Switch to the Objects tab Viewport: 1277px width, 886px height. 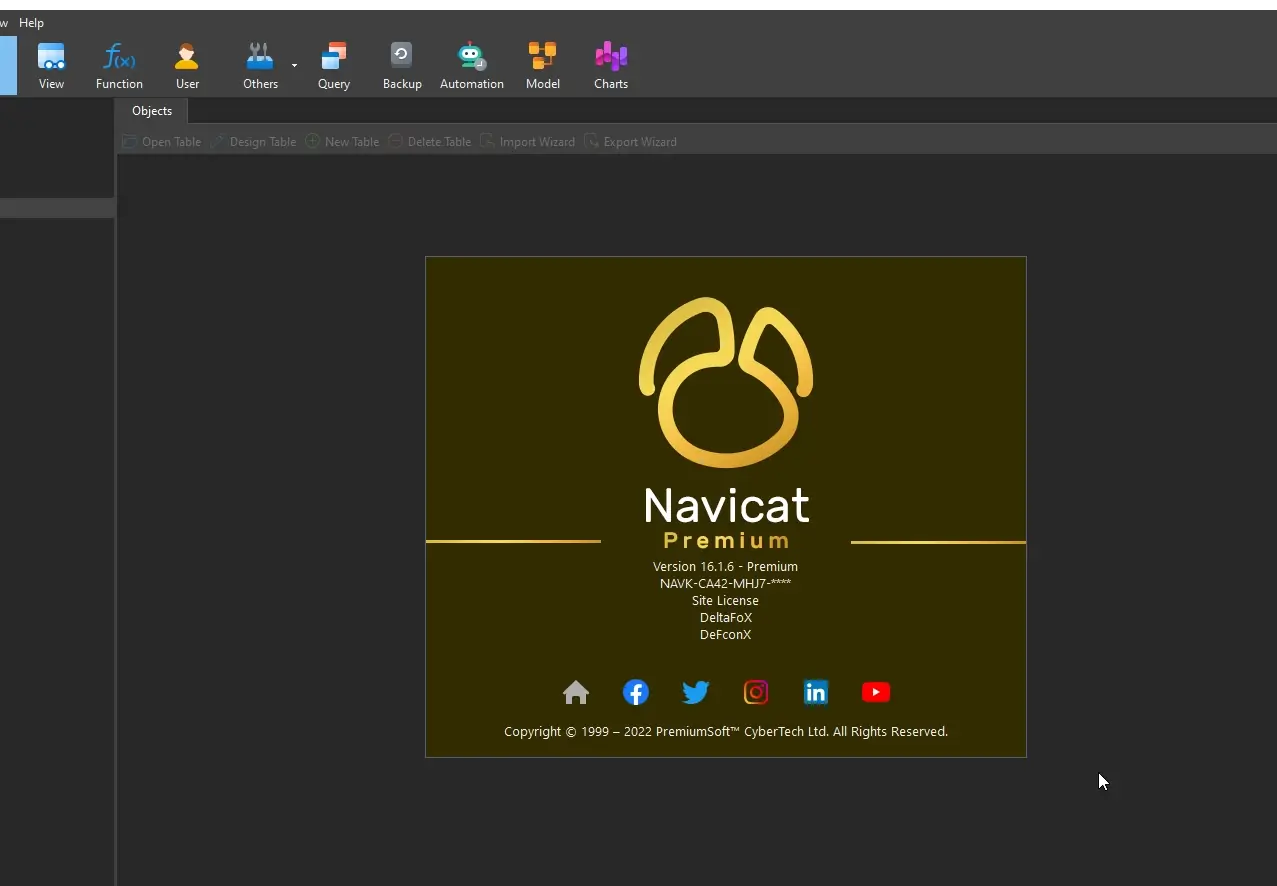click(152, 111)
